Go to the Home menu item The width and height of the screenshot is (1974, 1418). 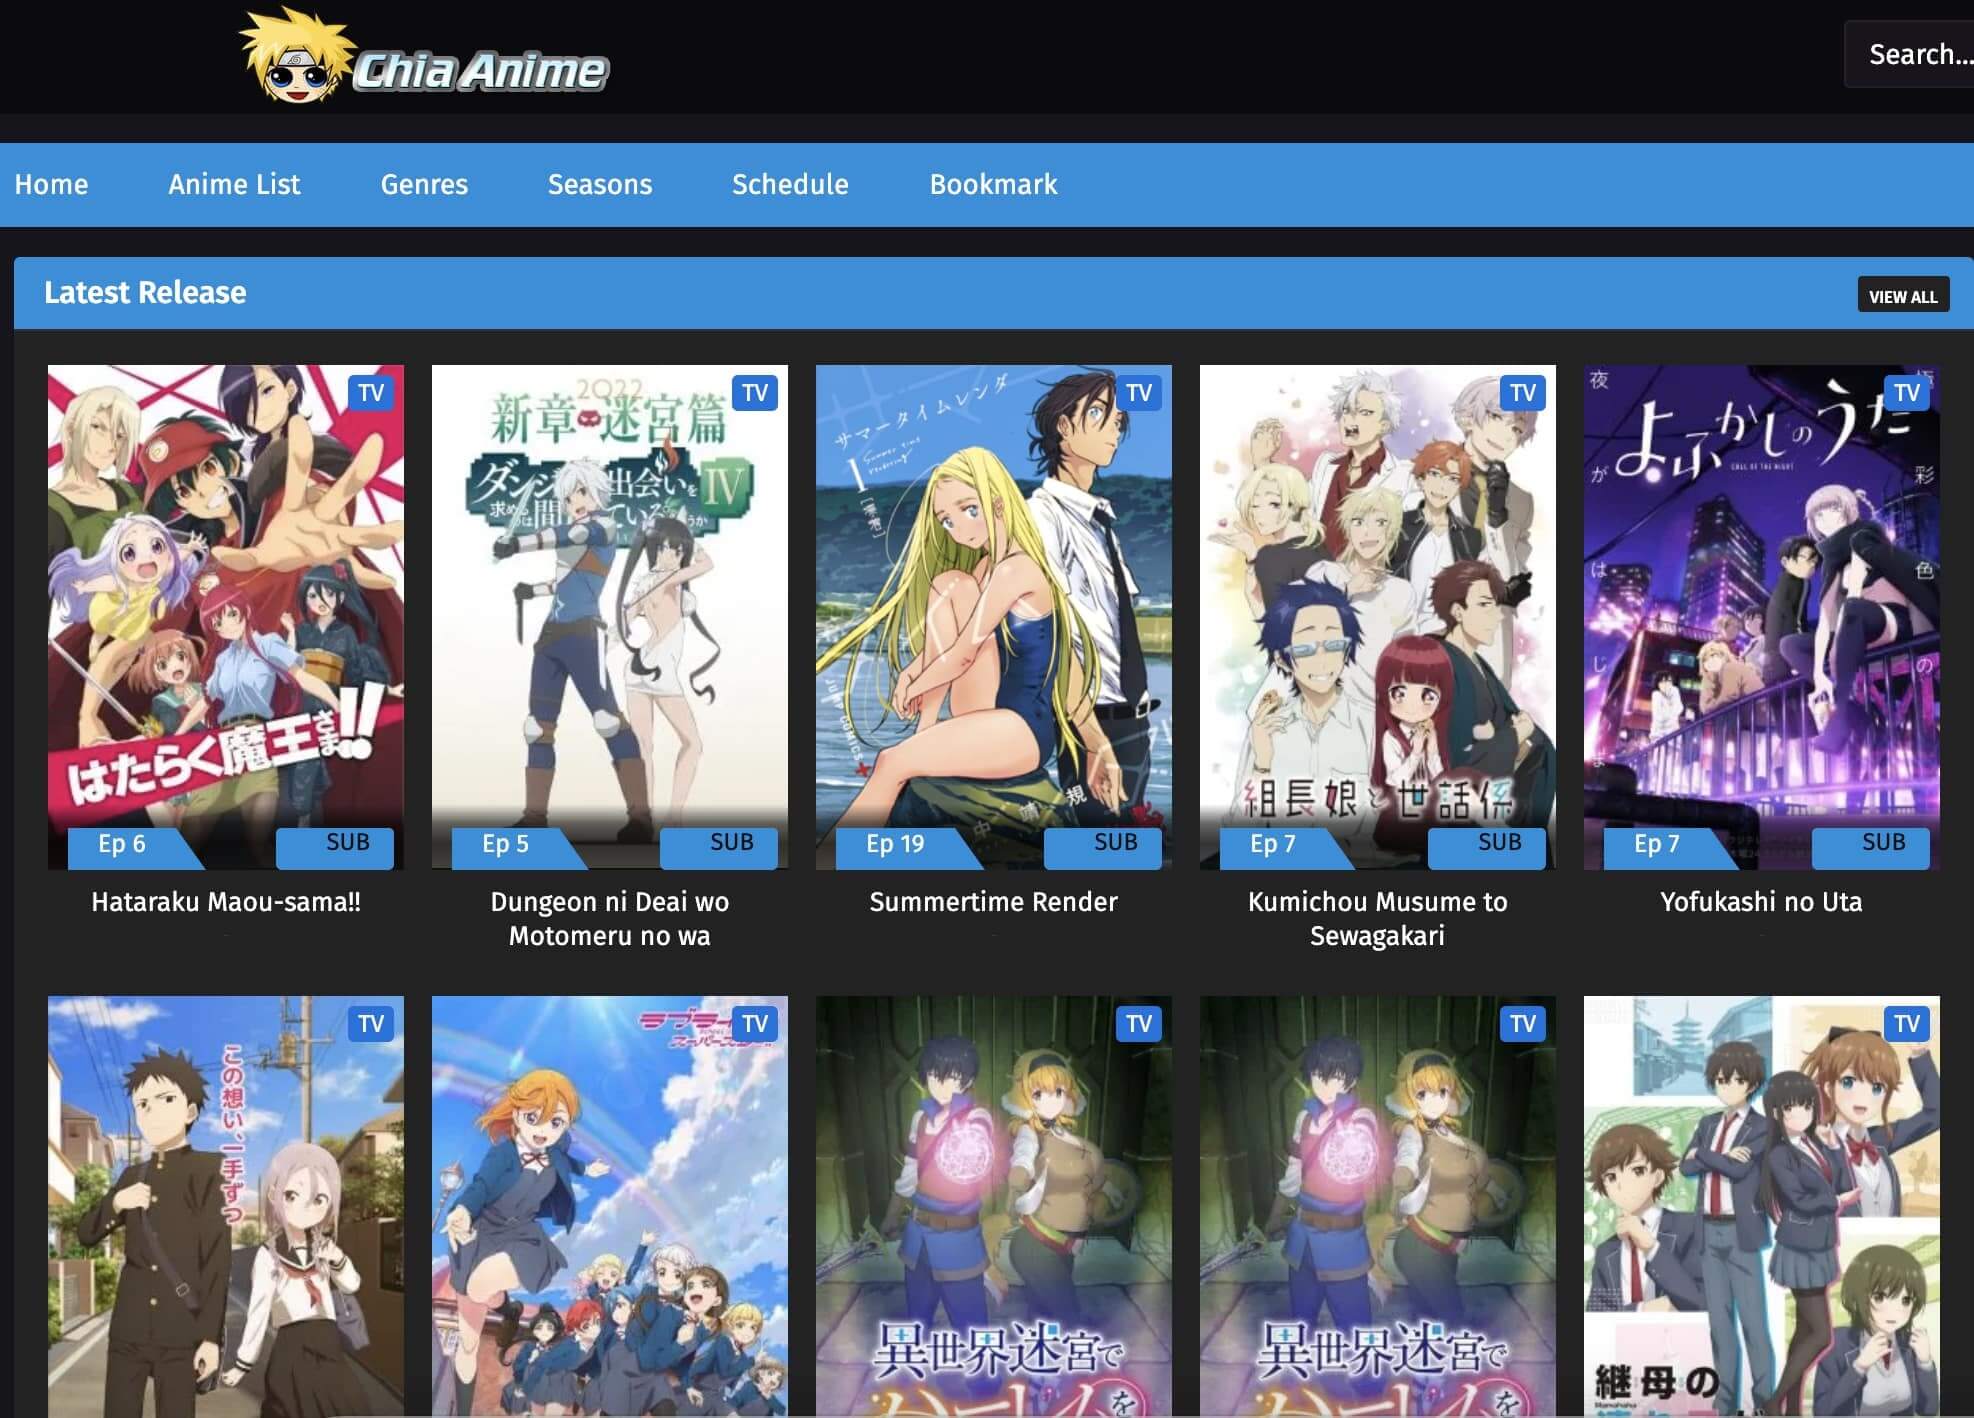(51, 184)
